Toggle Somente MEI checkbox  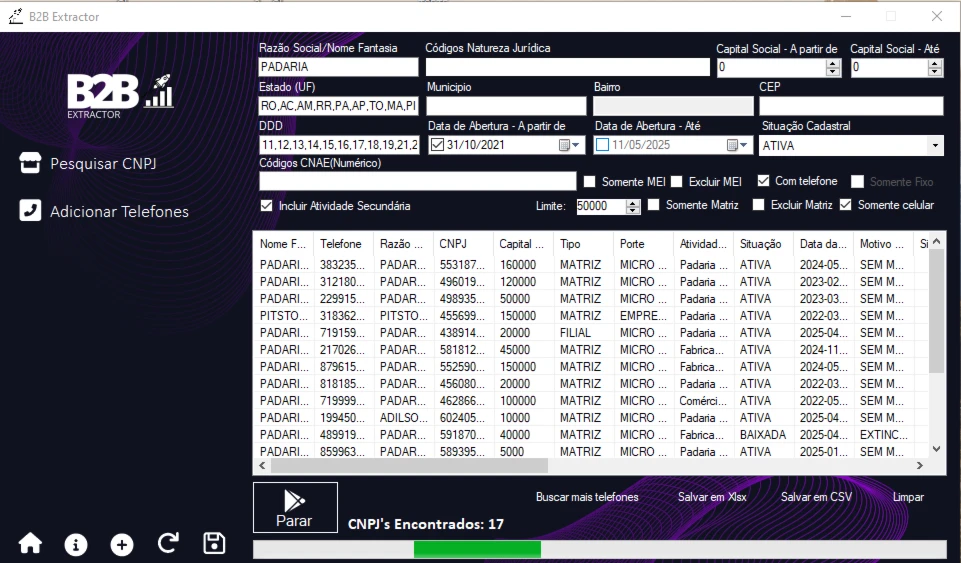(590, 181)
